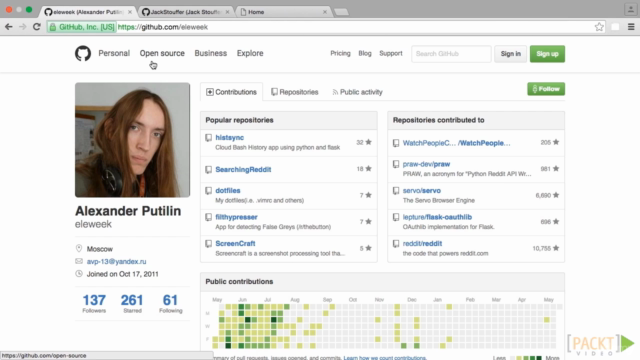Select the Open source menu item

pos(162,53)
